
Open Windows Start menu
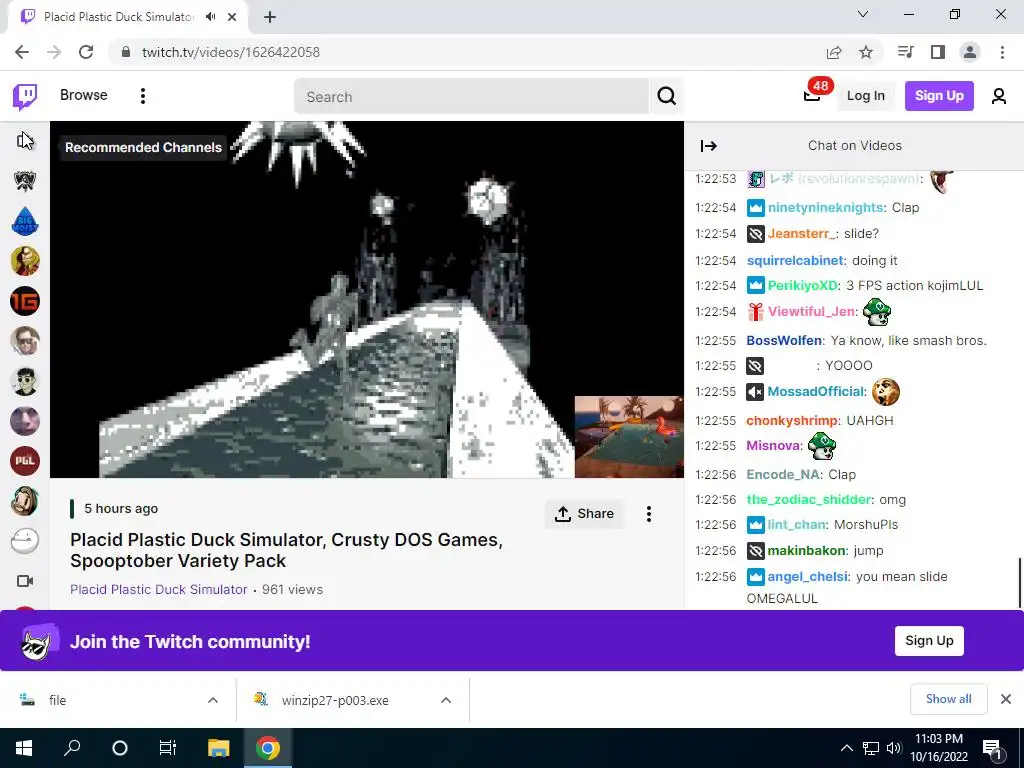[24, 748]
